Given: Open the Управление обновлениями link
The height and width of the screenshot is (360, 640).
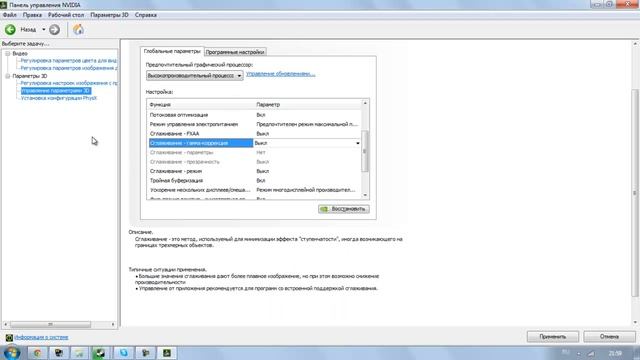Looking at the screenshot, I should [x=280, y=74].
